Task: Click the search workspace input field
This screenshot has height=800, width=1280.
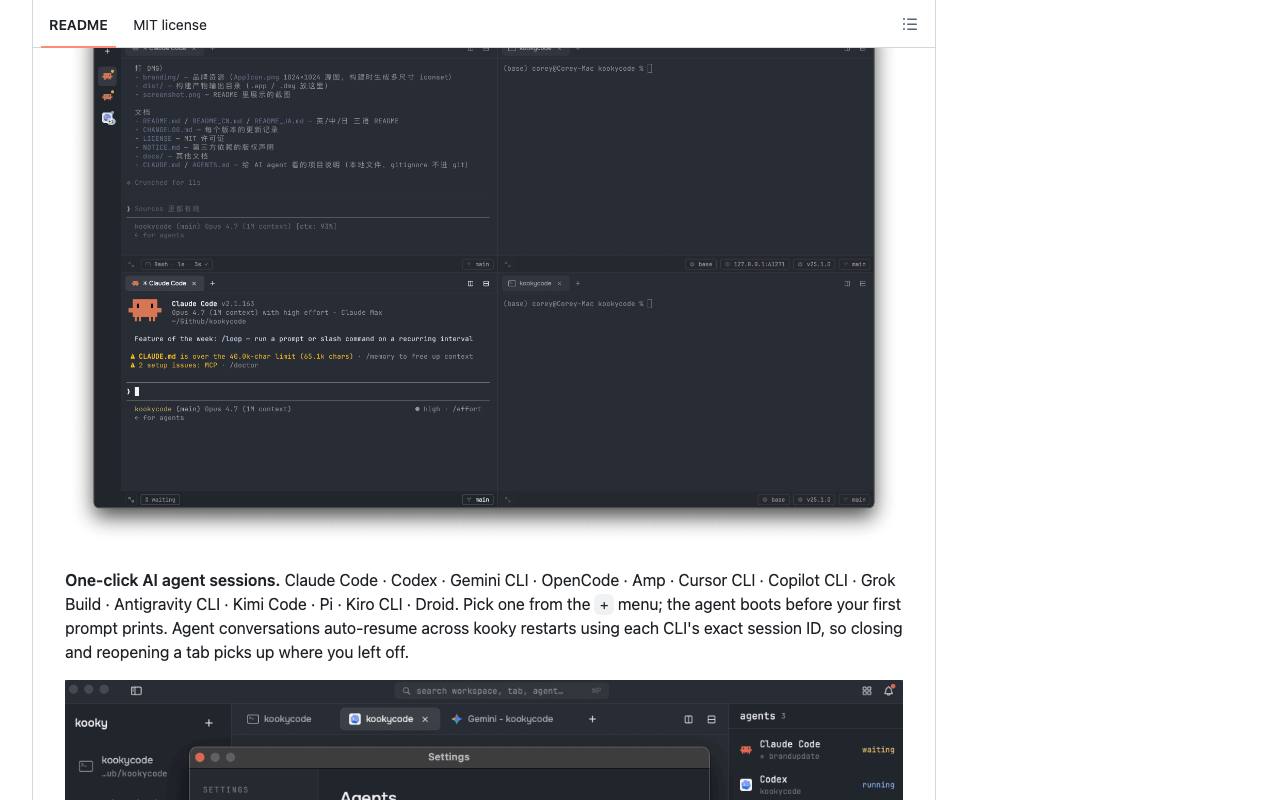Action: 501,690
